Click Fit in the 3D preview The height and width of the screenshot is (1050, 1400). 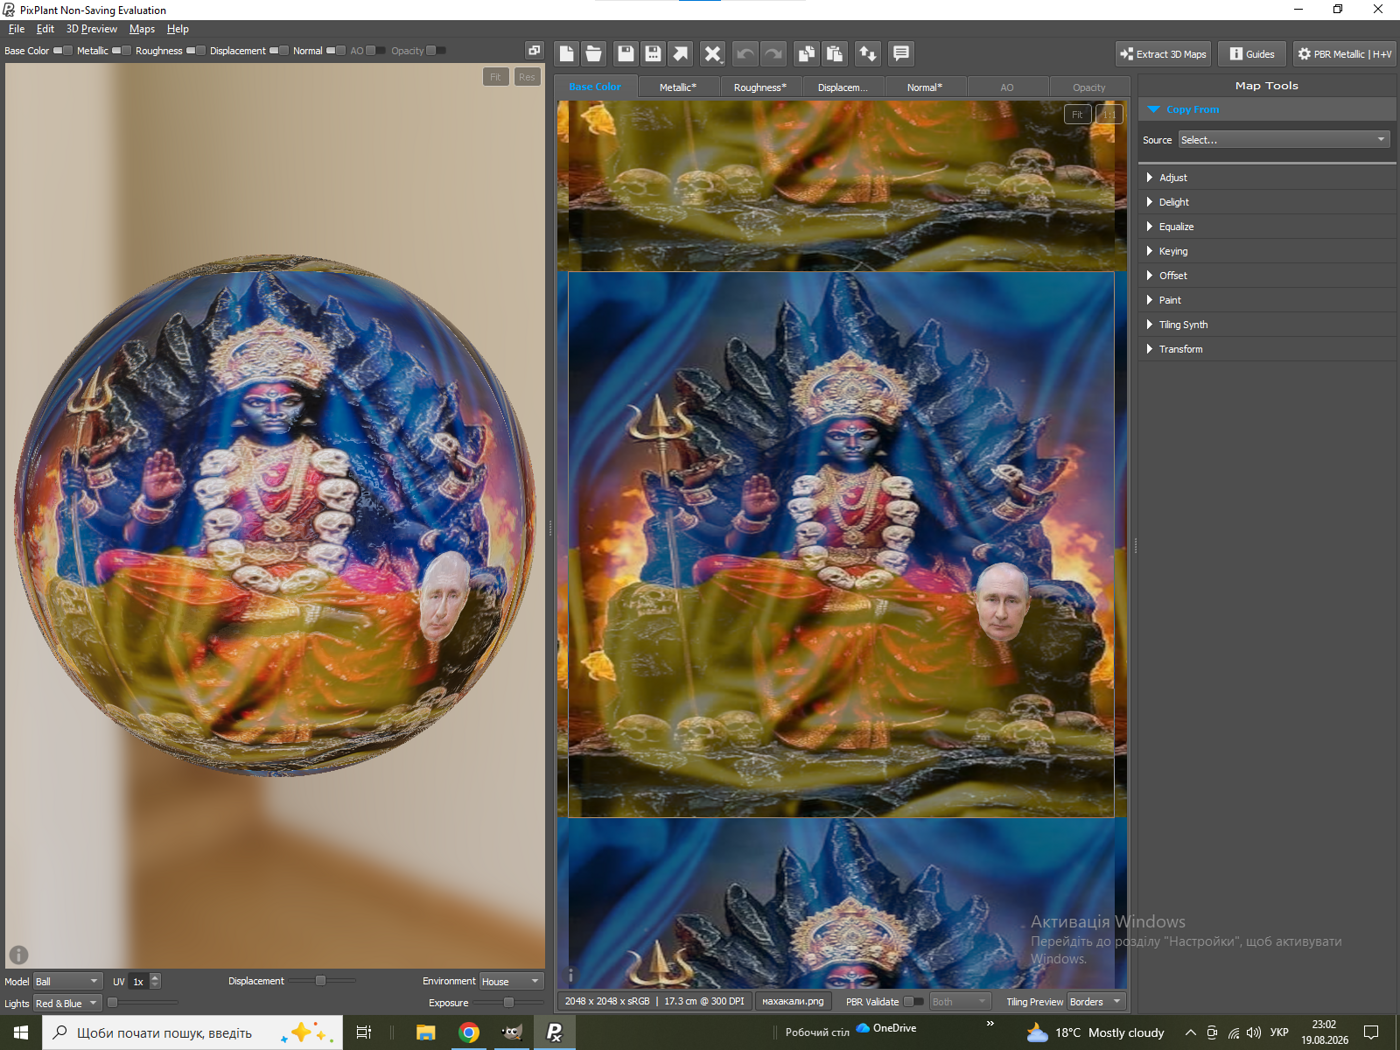tap(496, 77)
